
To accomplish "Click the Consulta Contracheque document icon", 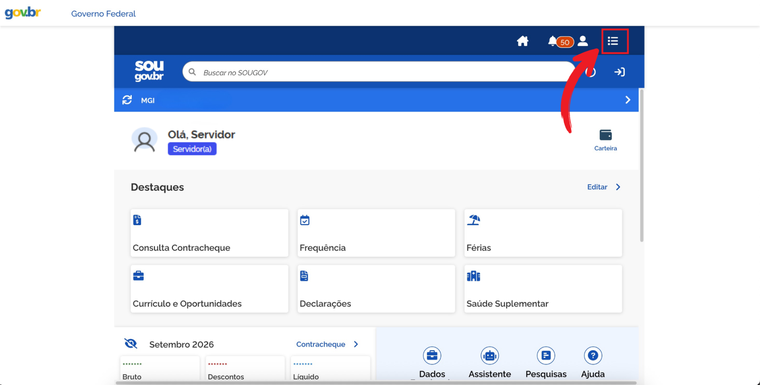I will pyautogui.click(x=137, y=220).
